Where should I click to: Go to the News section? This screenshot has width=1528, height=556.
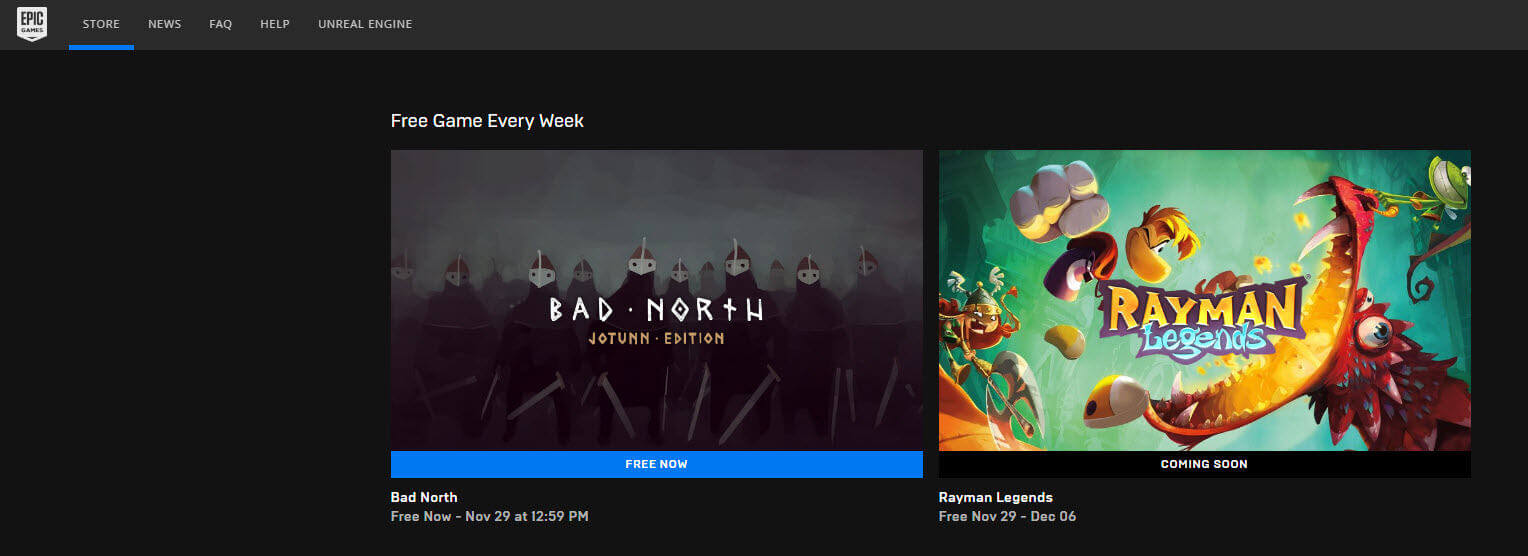tap(164, 24)
